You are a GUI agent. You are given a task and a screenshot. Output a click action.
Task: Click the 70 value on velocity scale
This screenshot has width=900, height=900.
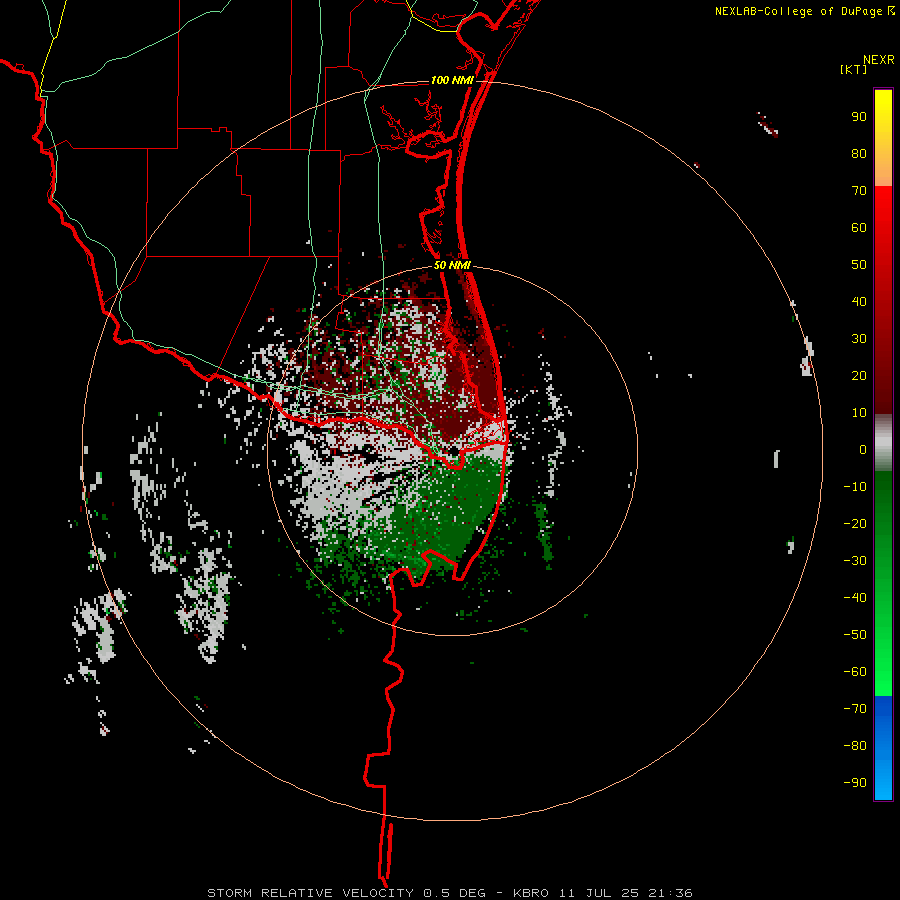click(x=859, y=191)
